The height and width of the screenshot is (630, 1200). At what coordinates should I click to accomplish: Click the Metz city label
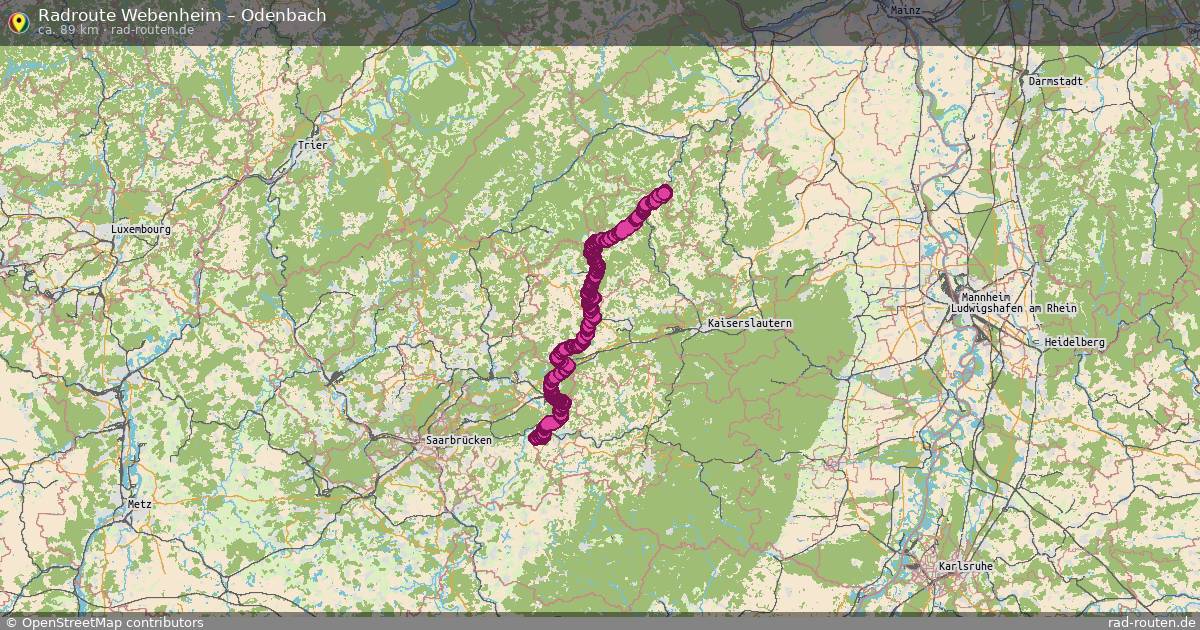[x=139, y=504]
